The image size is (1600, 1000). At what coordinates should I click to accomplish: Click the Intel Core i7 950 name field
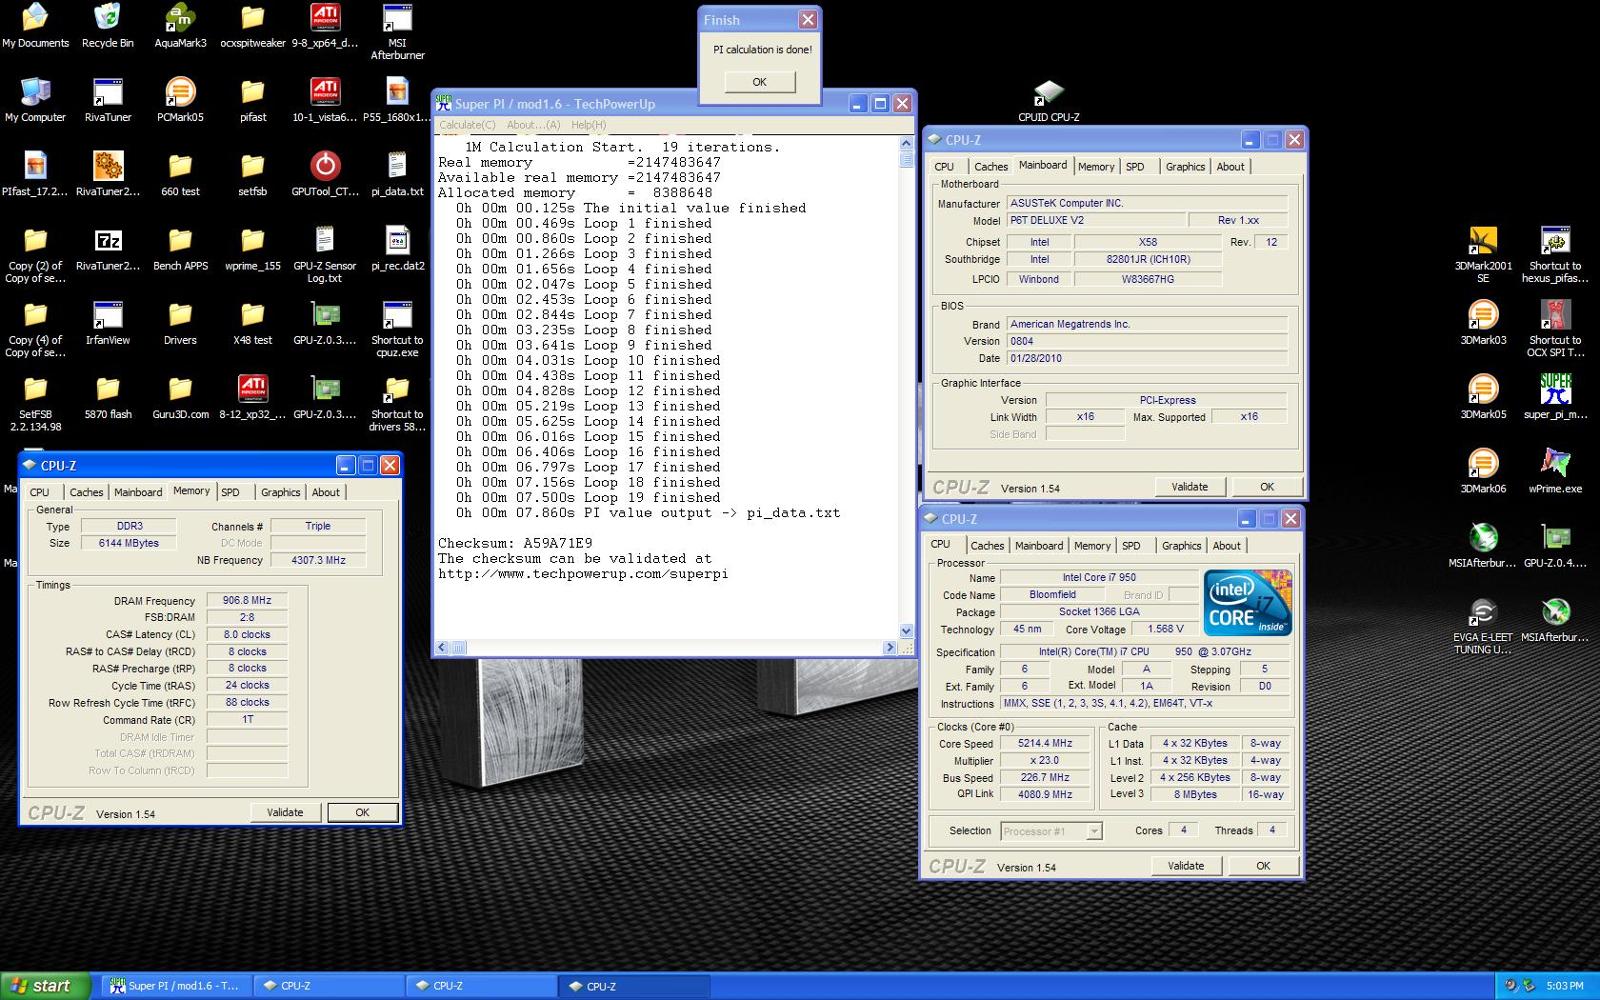tap(1099, 577)
